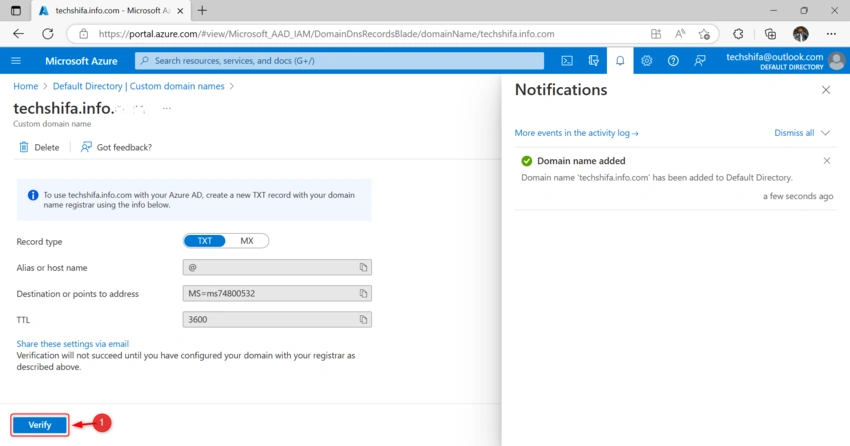
Task: Click More events in the activity log
Action: (576, 133)
